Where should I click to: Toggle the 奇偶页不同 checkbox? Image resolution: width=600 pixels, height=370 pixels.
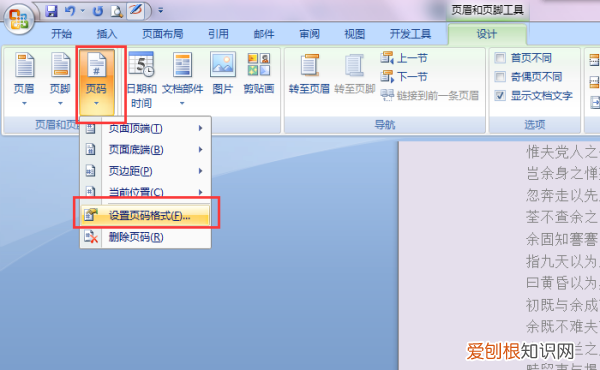pyautogui.click(x=500, y=77)
